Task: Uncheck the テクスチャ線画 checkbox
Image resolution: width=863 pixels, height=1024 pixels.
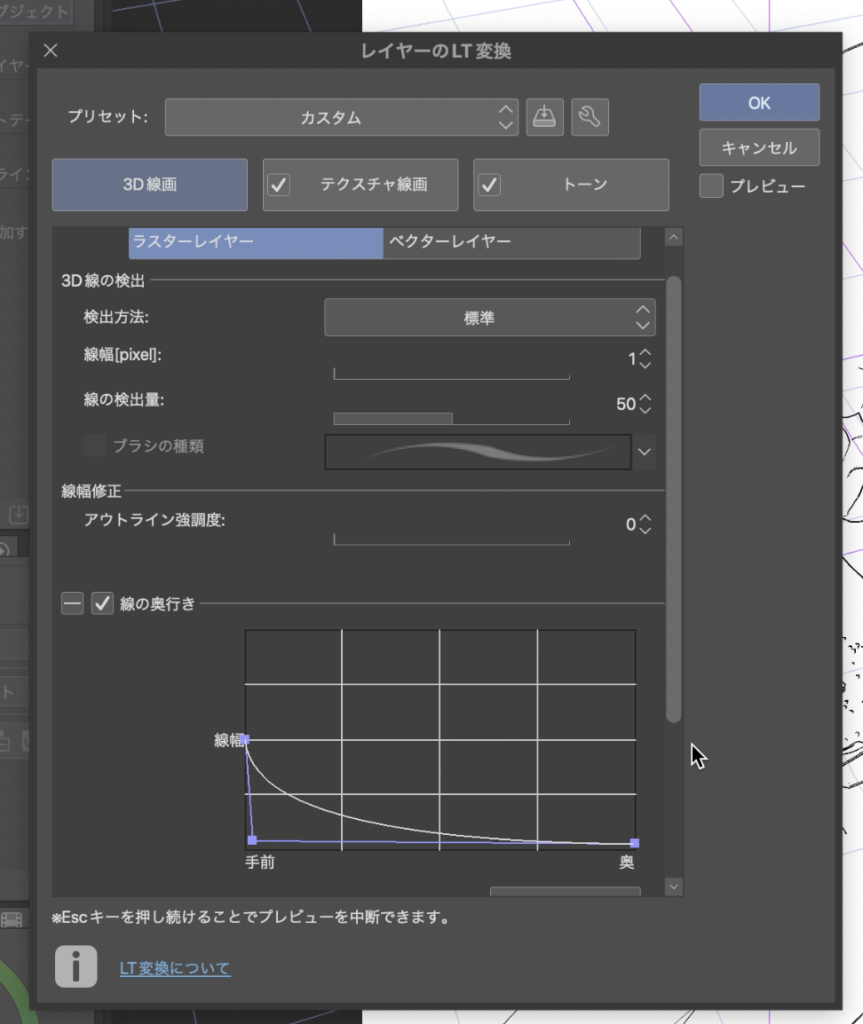Action: click(x=279, y=184)
